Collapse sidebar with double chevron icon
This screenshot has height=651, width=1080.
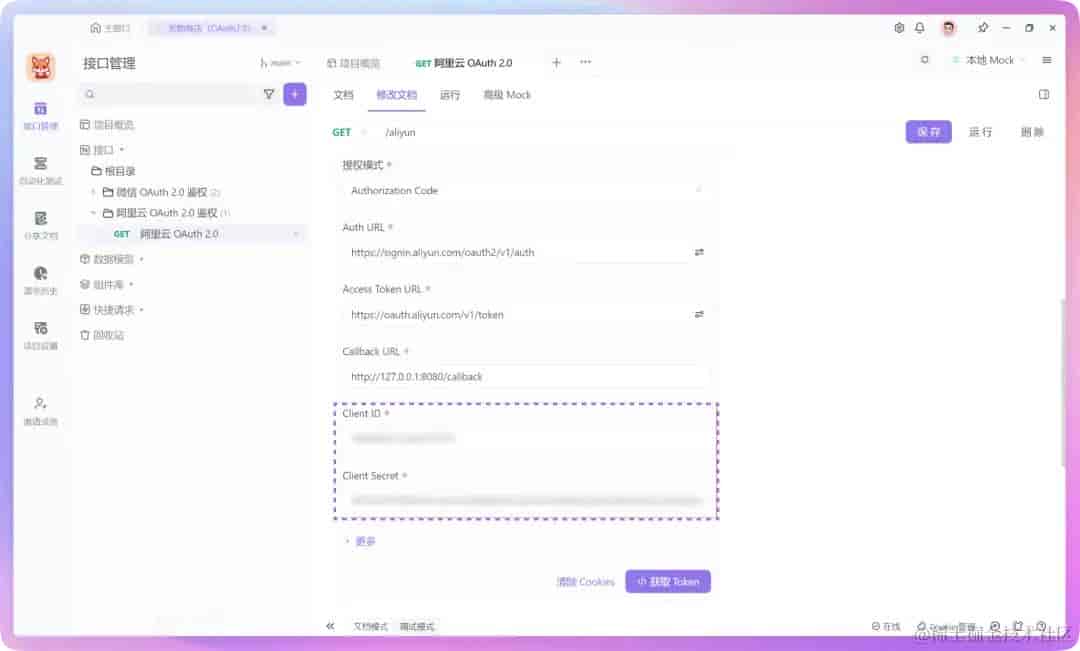point(330,626)
